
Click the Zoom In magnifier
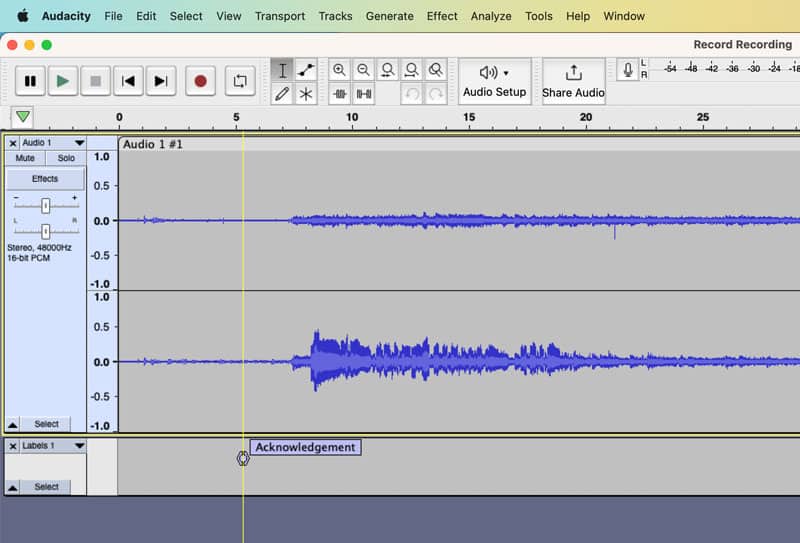tap(339, 70)
